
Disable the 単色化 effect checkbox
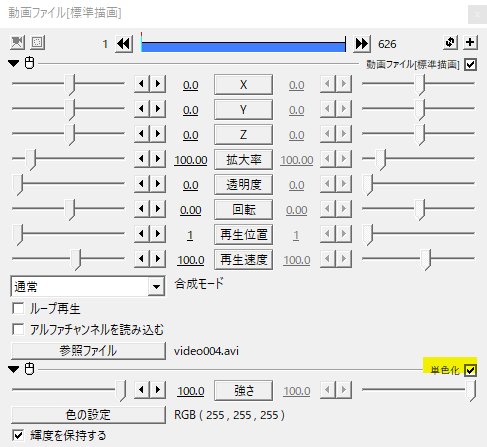point(470,370)
